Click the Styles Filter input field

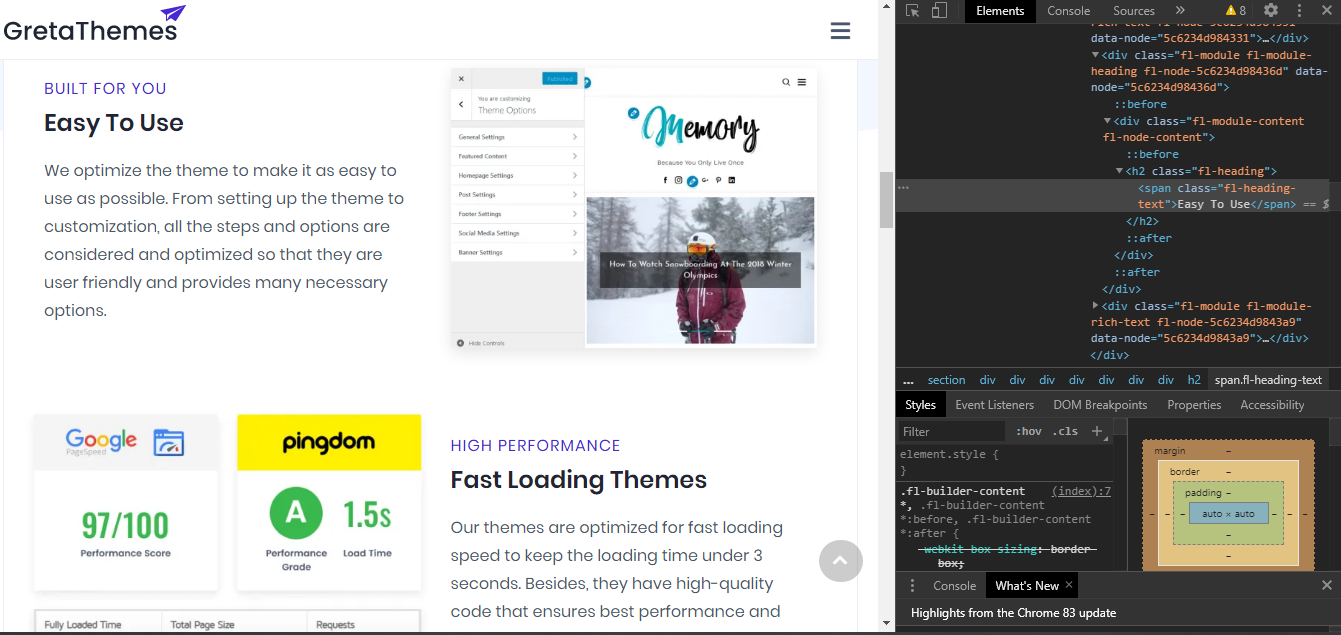pos(952,432)
